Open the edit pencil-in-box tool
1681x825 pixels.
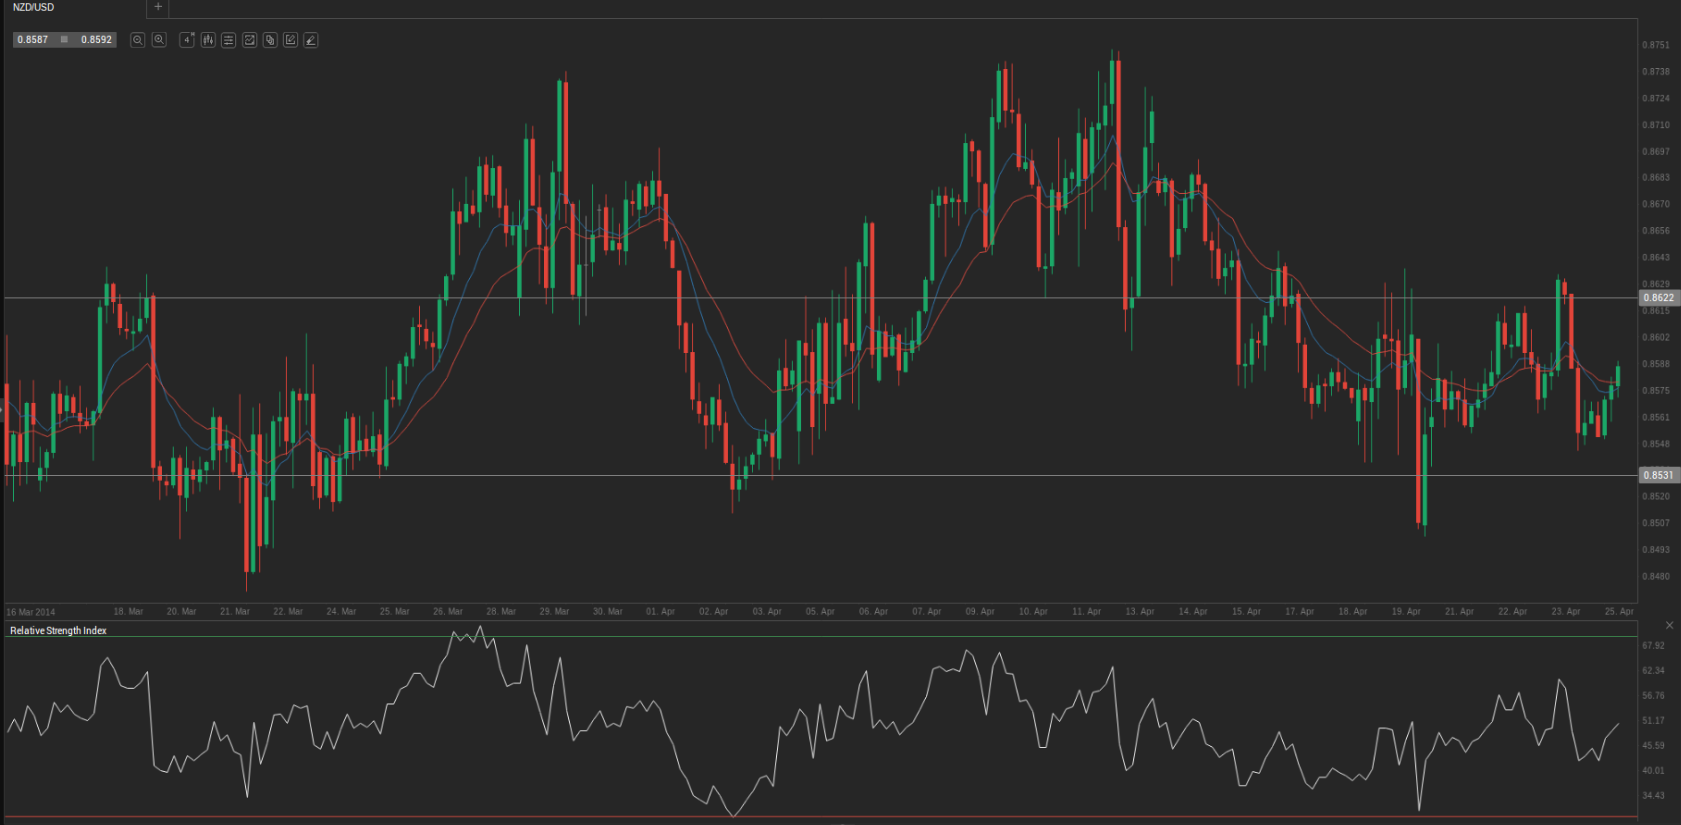[290, 40]
